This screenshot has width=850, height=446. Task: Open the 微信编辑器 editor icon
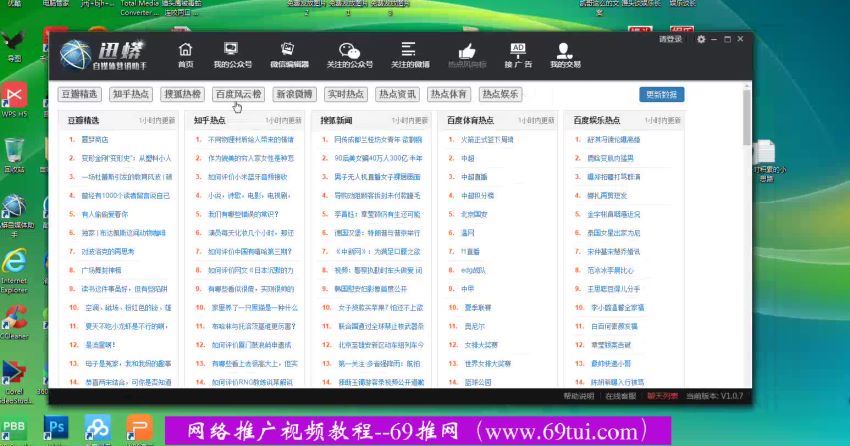click(x=289, y=55)
